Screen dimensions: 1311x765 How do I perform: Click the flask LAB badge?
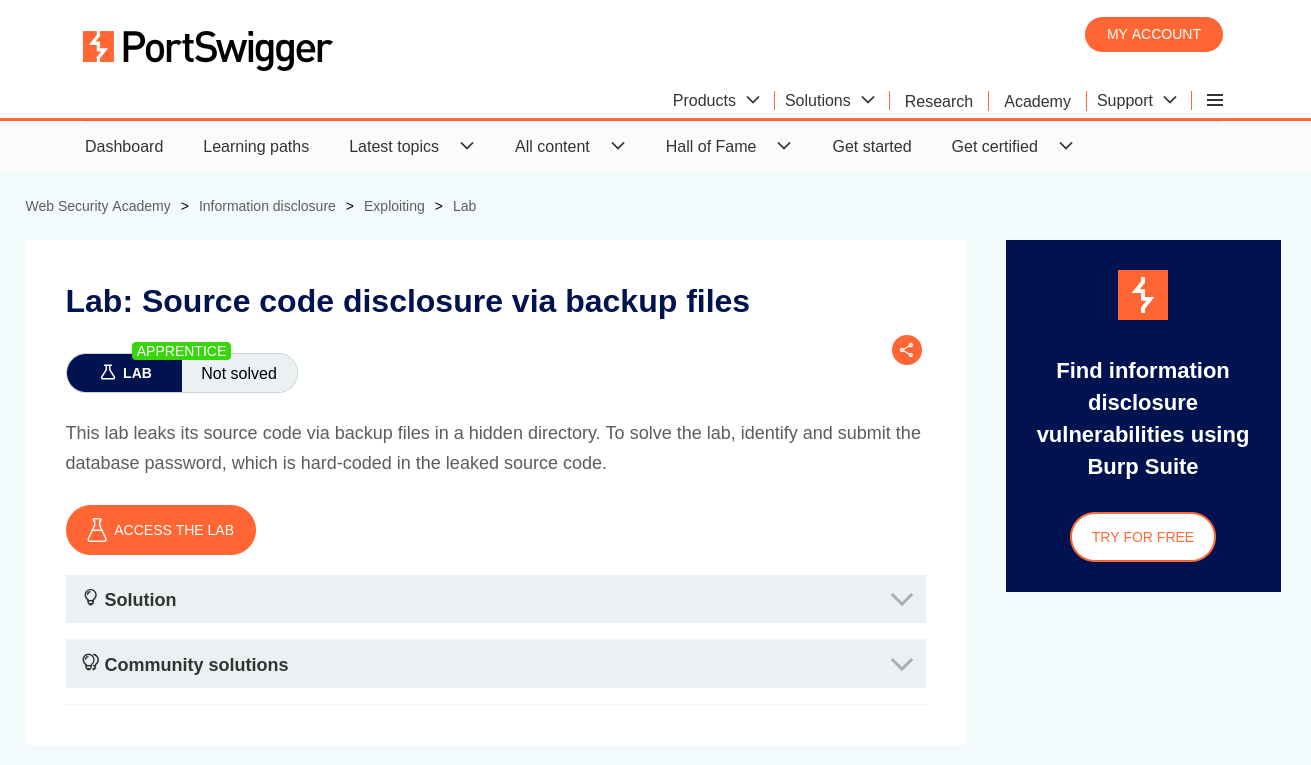pyautogui.click(x=125, y=373)
